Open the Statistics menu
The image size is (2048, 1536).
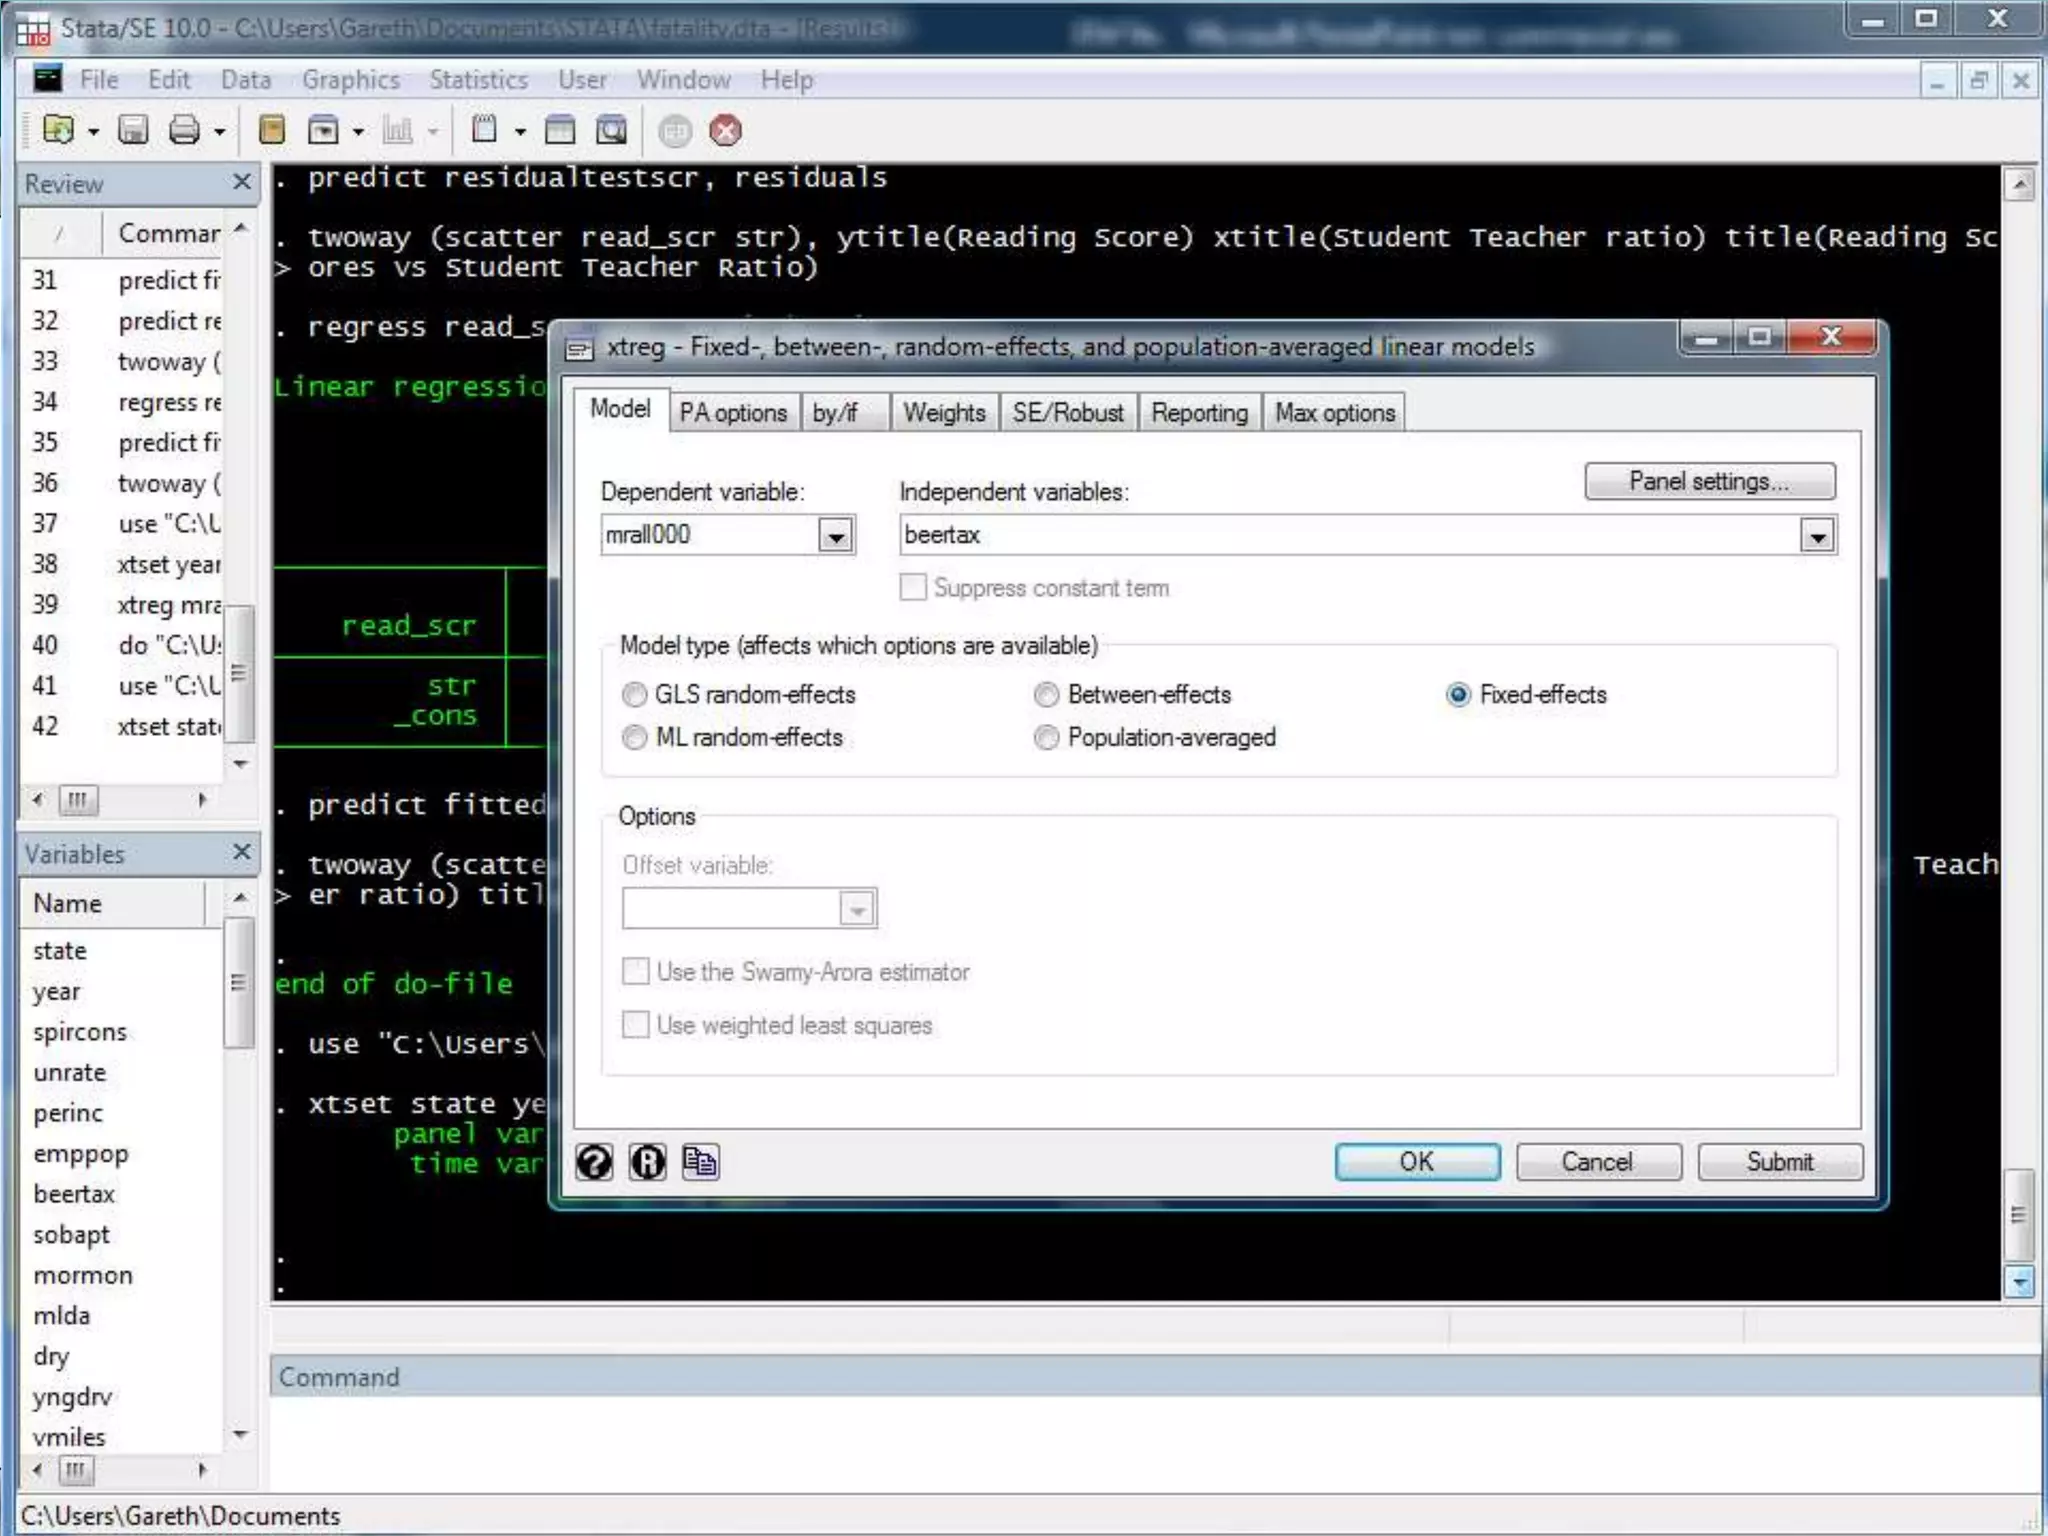pyautogui.click(x=478, y=80)
